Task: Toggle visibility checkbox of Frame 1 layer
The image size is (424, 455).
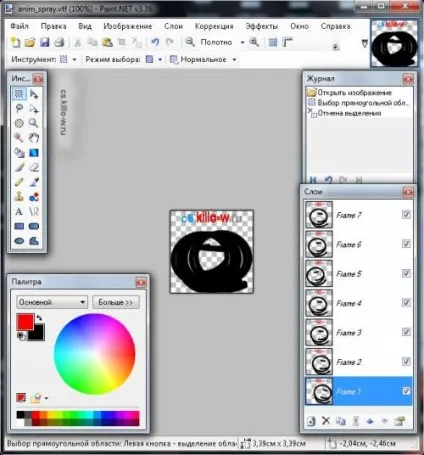Action: 406,391
